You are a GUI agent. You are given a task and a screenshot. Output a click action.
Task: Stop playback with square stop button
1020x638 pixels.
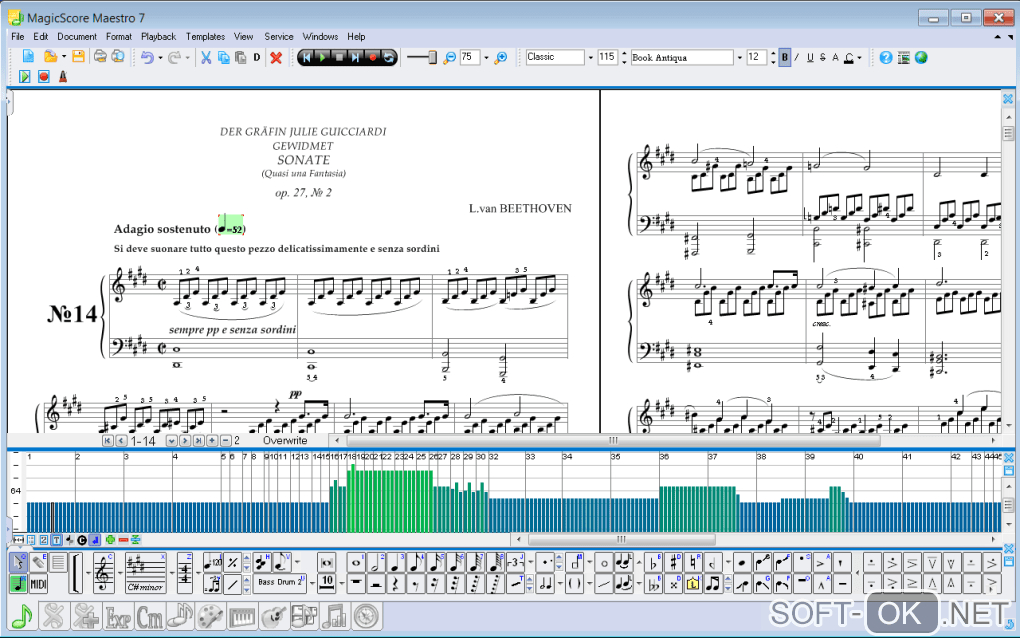(x=339, y=58)
